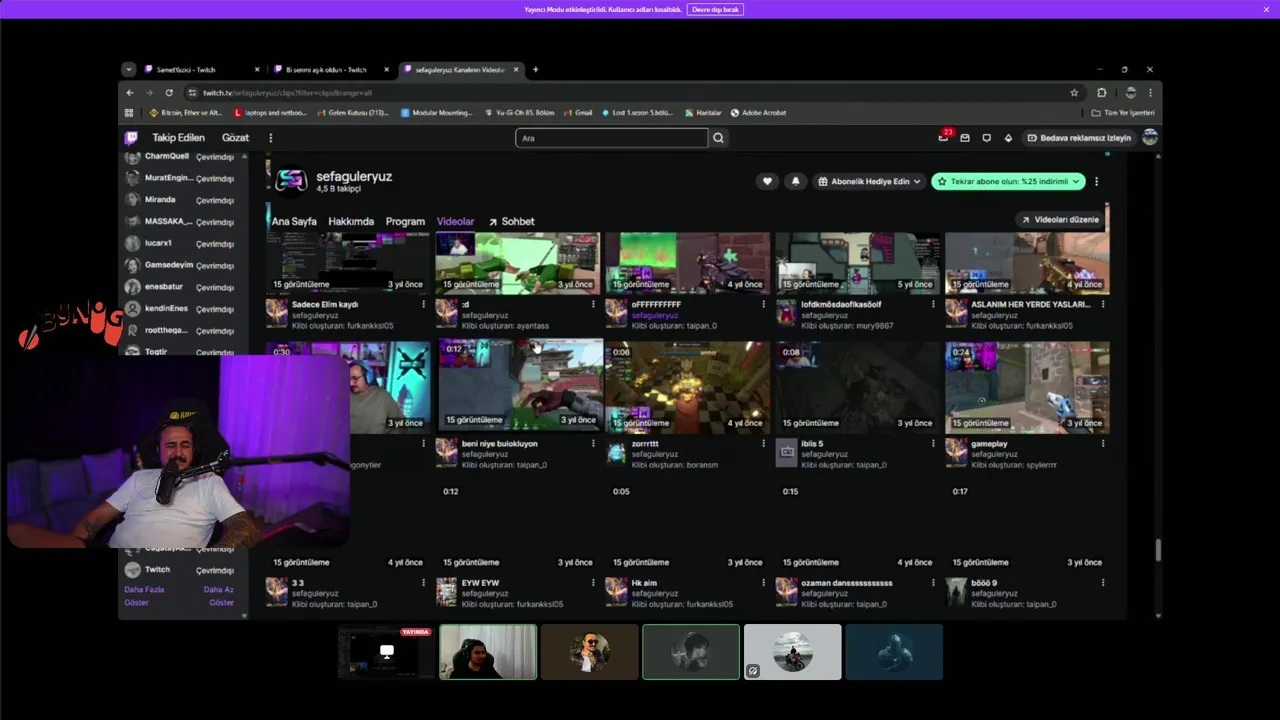This screenshot has width=1280, height=720.
Task: Select kendinEnes in followed channels list
Action: click(180, 309)
